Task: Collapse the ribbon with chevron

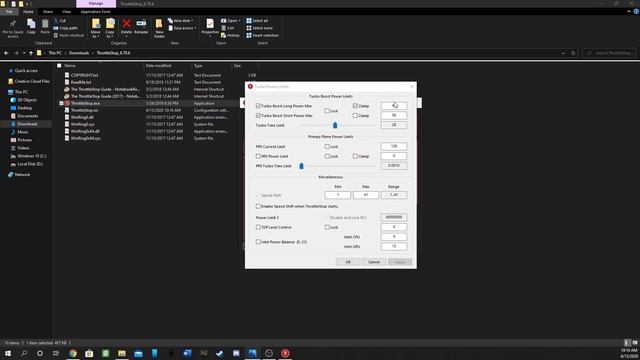Action: point(629,11)
